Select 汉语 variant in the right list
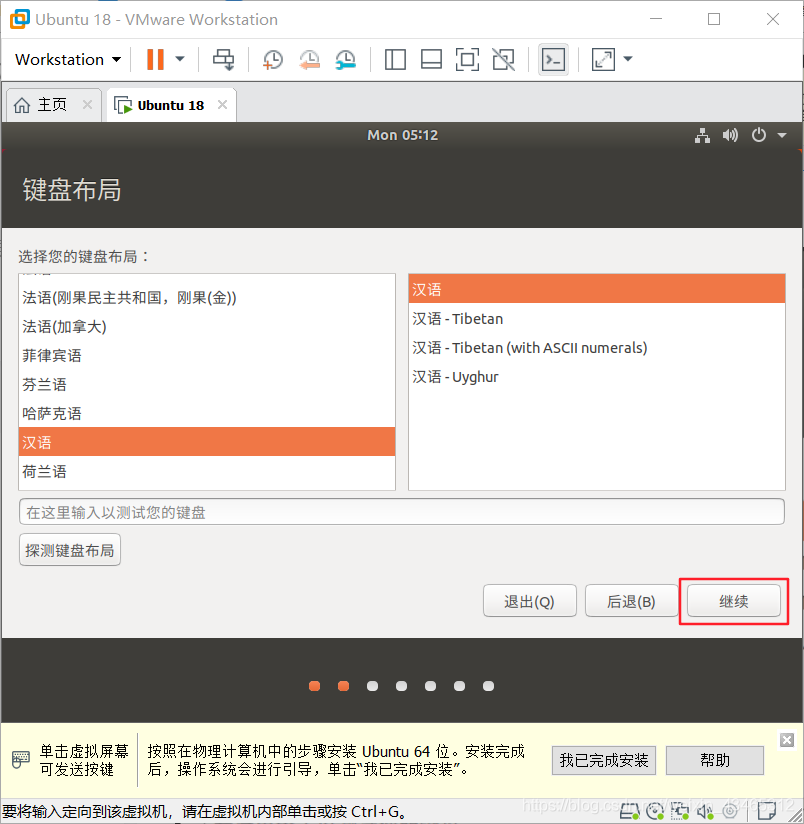The width and height of the screenshot is (804, 824). pos(597,289)
